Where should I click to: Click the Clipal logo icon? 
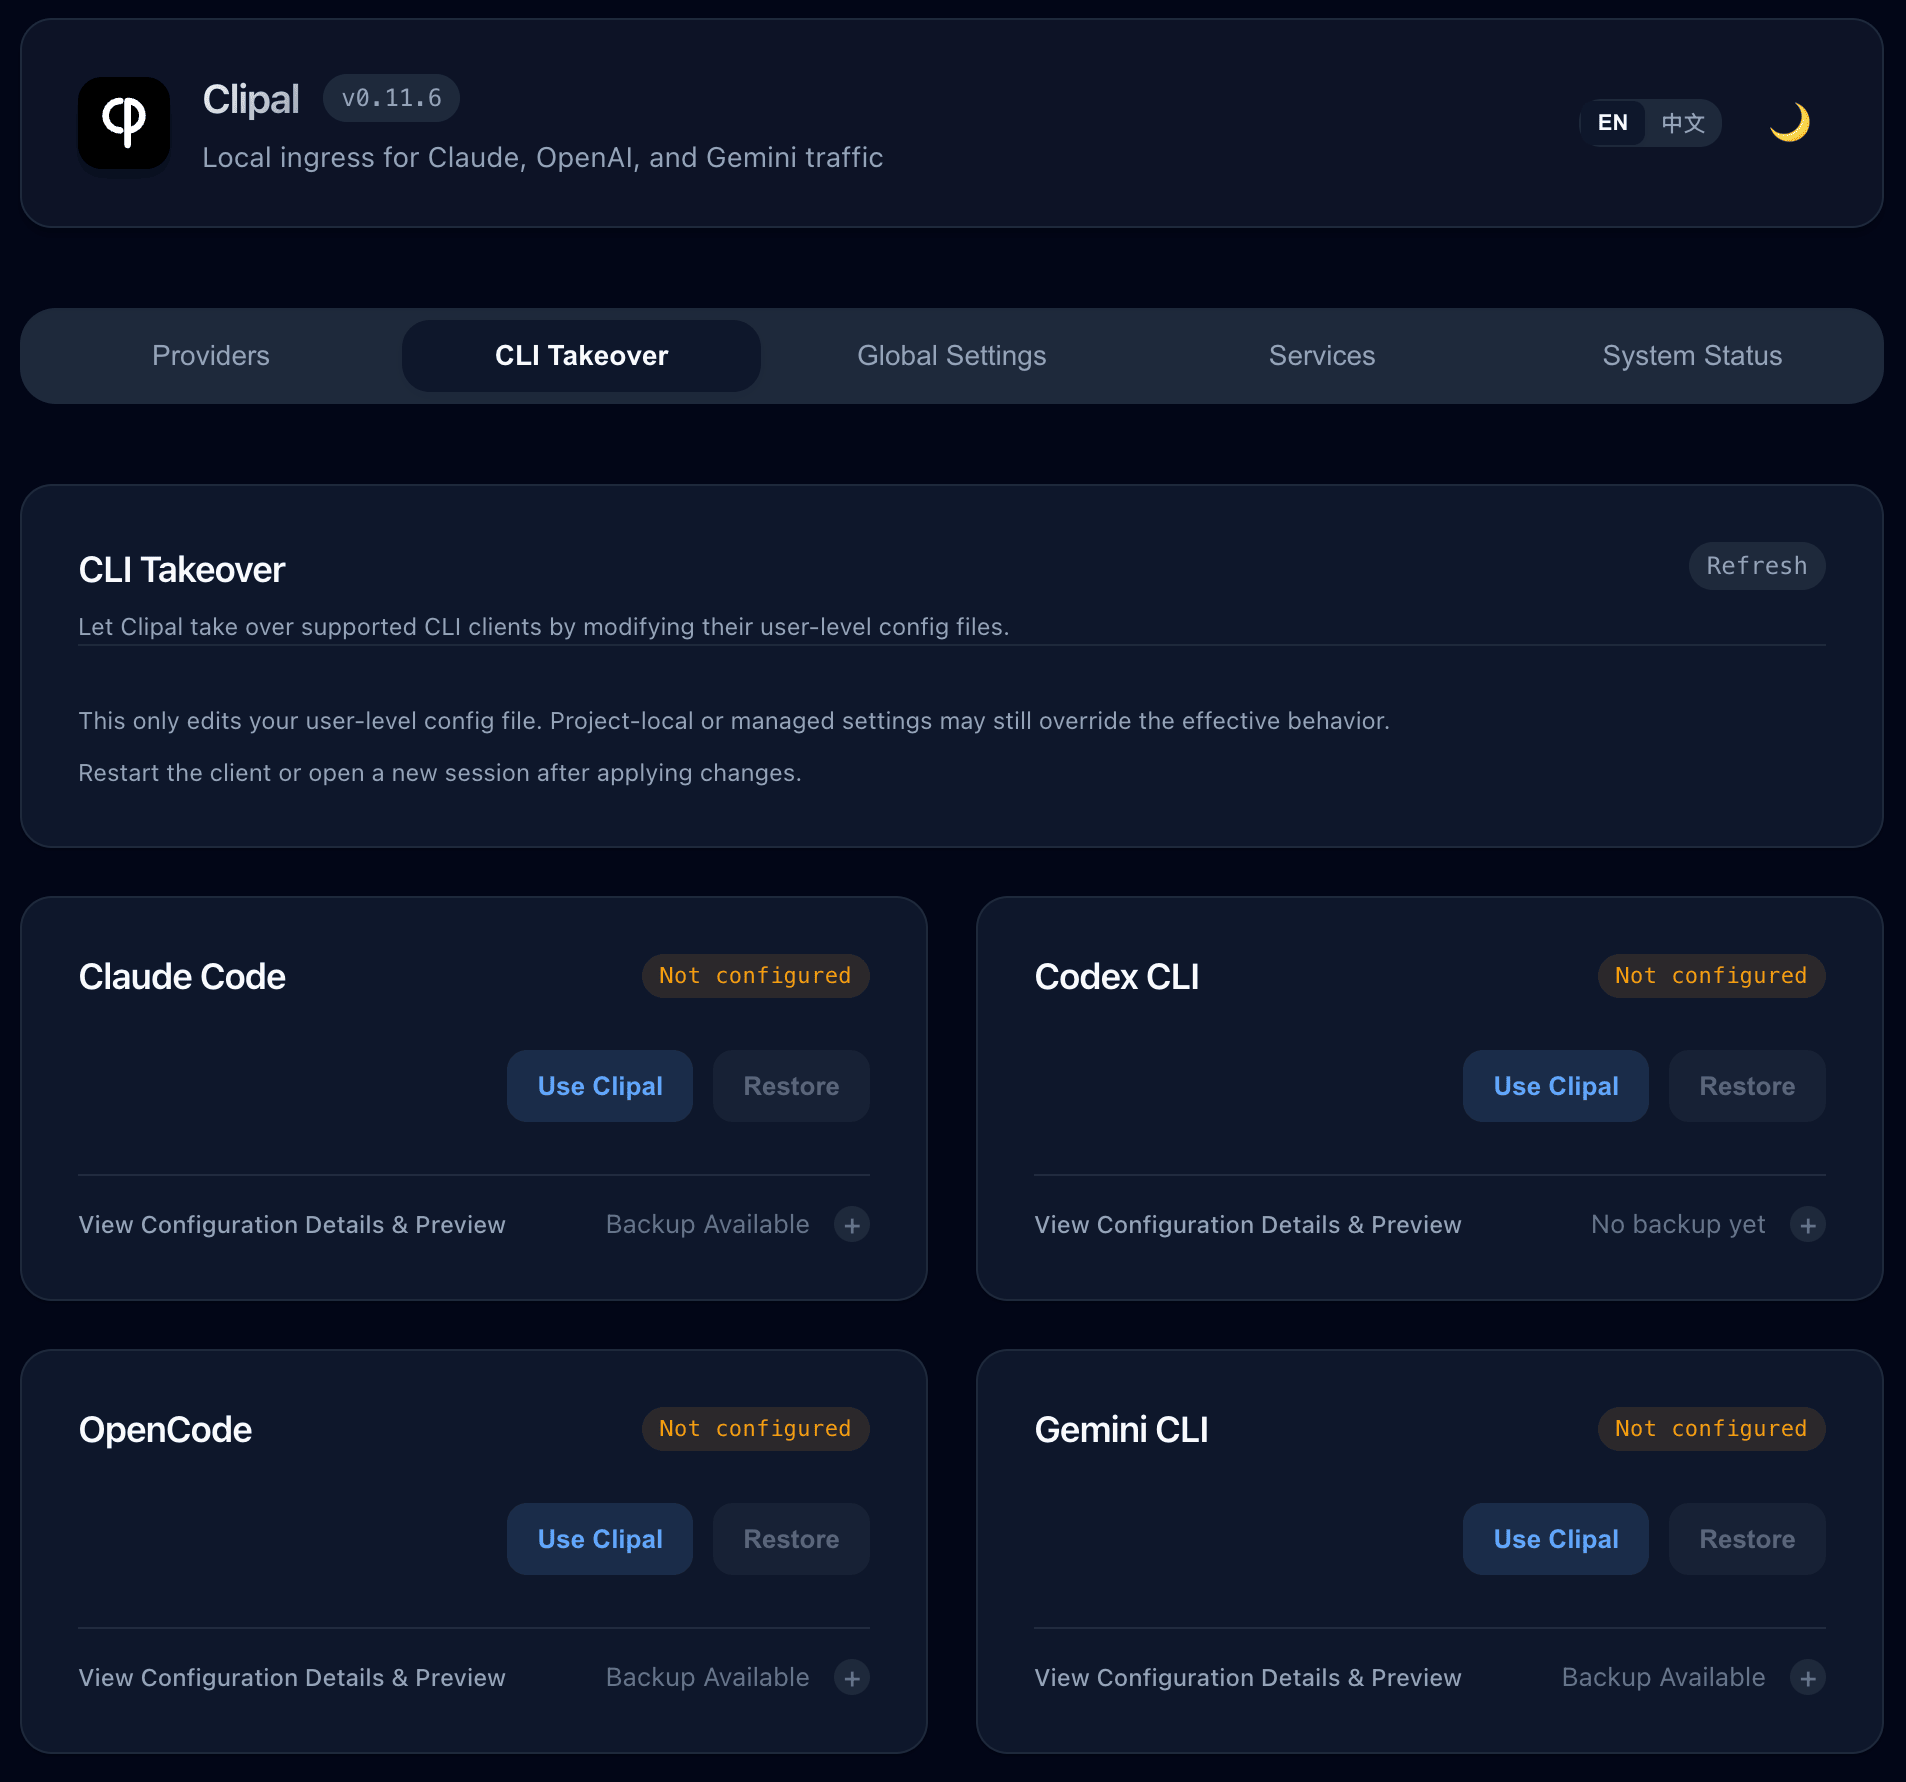pyautogui.click(x=122, y=122)
